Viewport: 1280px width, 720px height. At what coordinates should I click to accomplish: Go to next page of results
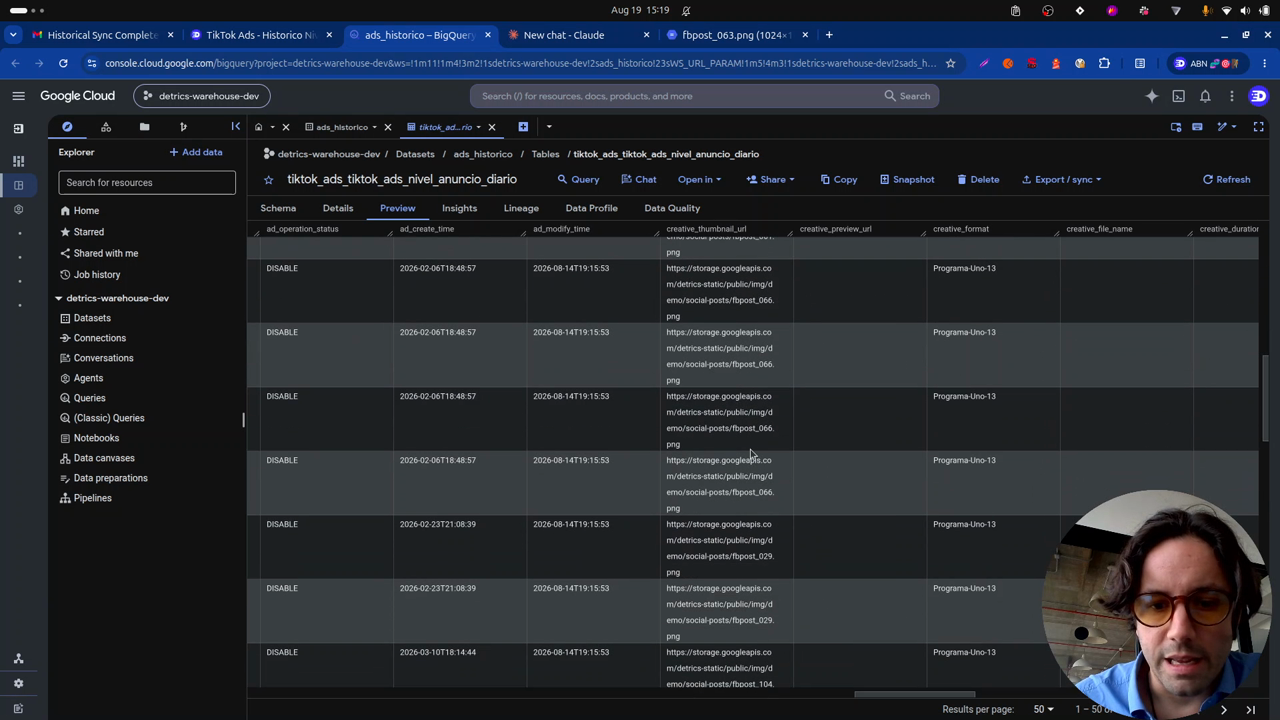coord(1223,709)
